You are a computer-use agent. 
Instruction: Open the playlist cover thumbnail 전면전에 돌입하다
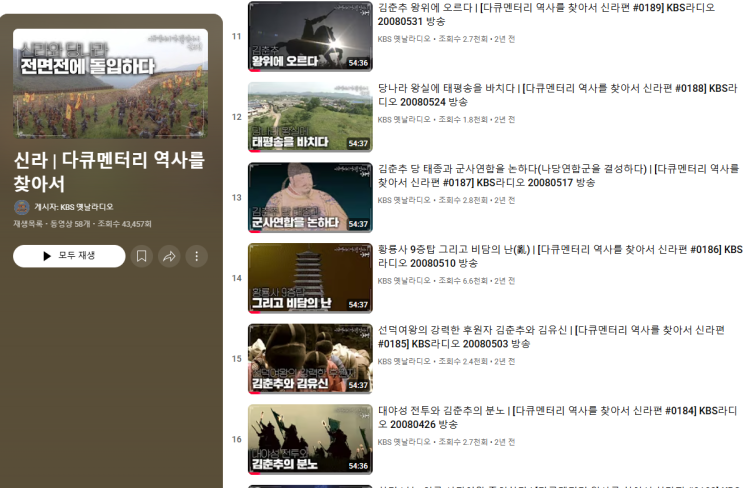[x=110, y=83]
